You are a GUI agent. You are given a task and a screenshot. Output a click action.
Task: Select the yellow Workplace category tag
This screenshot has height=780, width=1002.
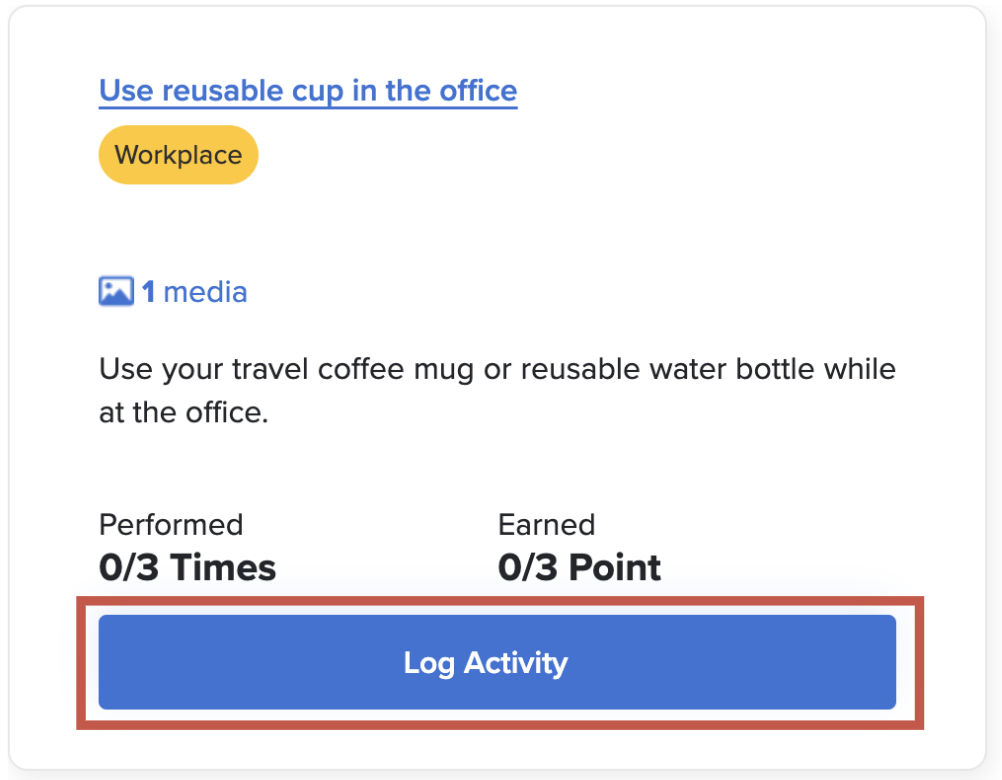coord(178,155)
